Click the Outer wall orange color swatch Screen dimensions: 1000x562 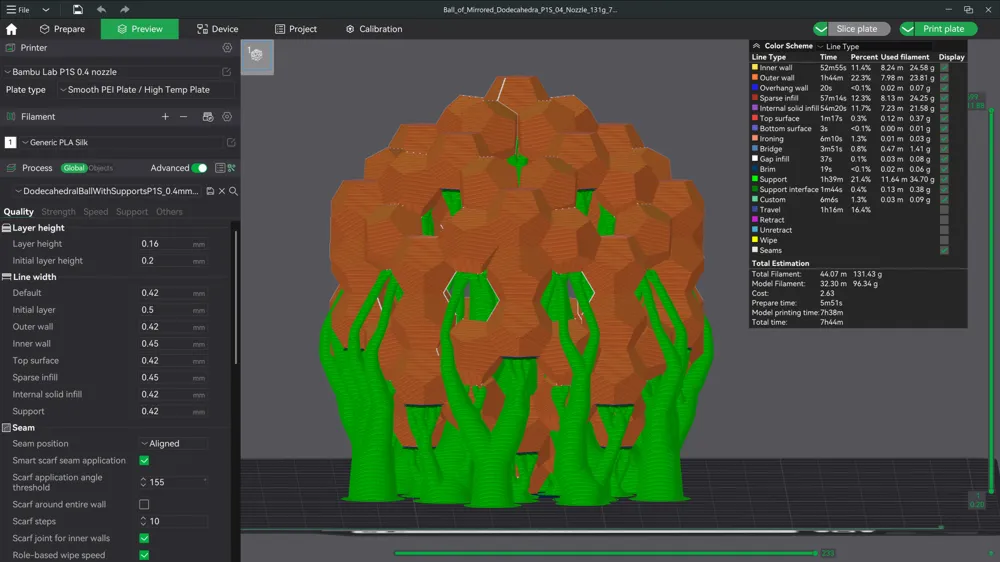(x=755, y=78)
